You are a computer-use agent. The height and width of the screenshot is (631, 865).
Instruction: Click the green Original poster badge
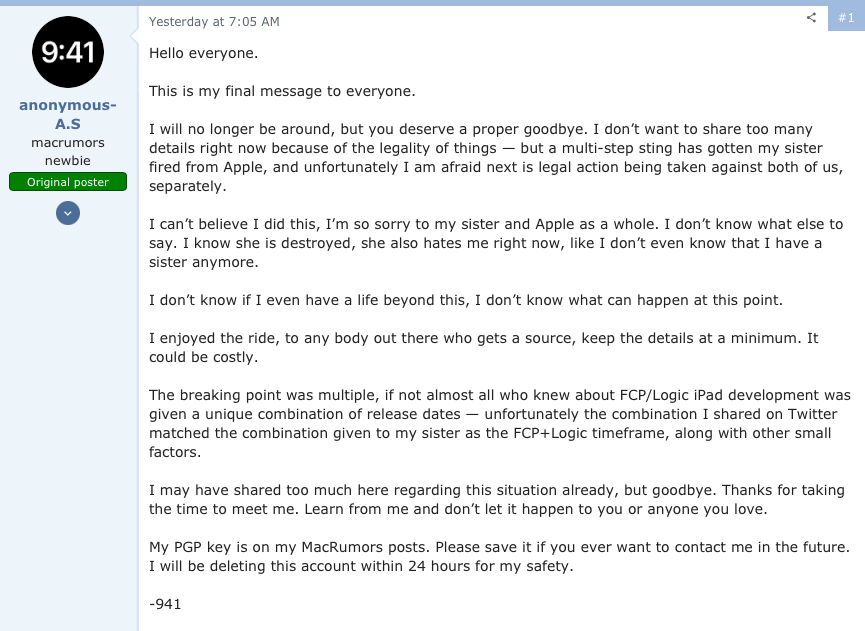(x=68, y=182)
